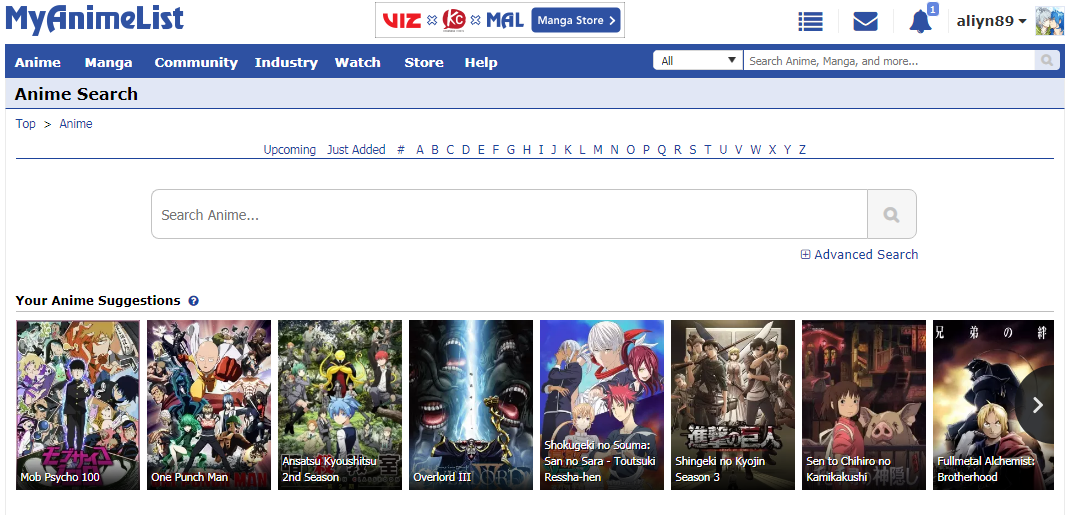The width and height of the screenshot is (1081, 515).
Task: Click the Search Anime magnifier button
Action: click(891, 214)
